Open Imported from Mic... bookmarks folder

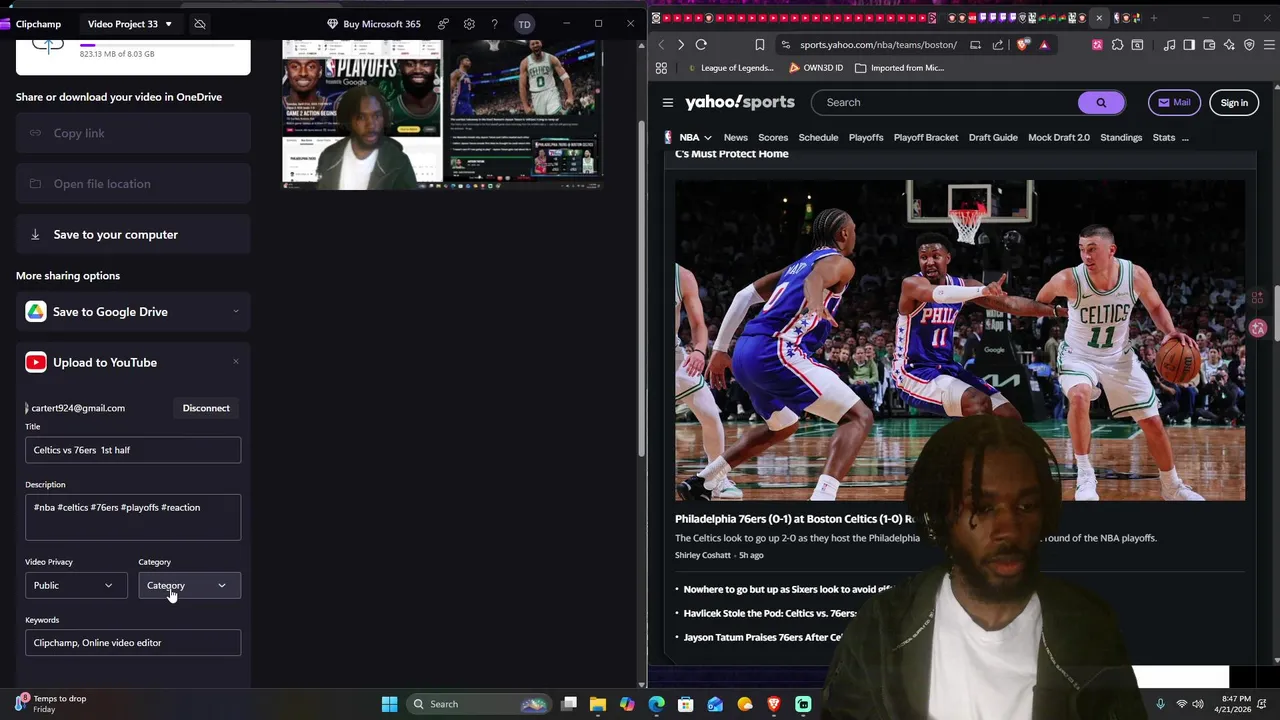[x=898, y=68]
